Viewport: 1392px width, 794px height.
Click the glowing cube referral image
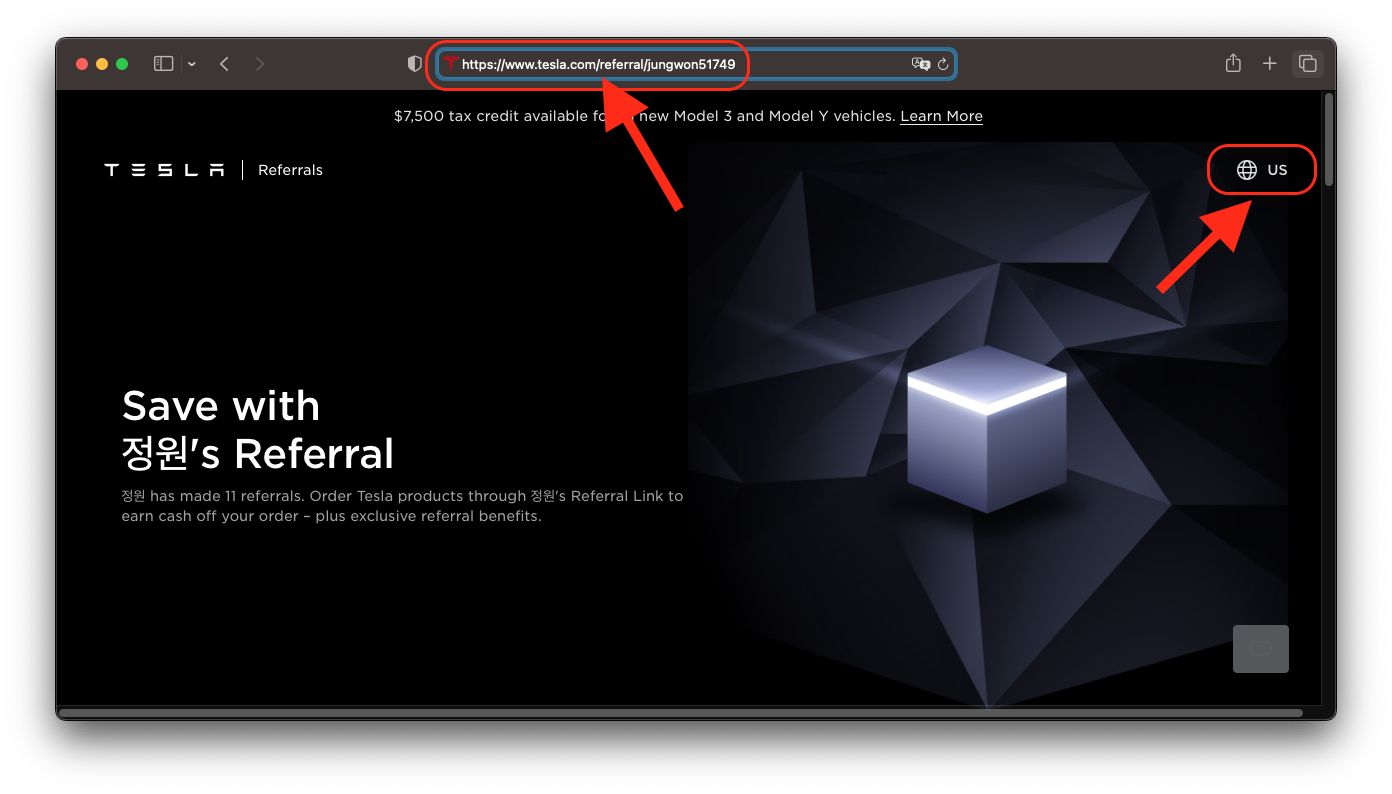click(987, 428)
